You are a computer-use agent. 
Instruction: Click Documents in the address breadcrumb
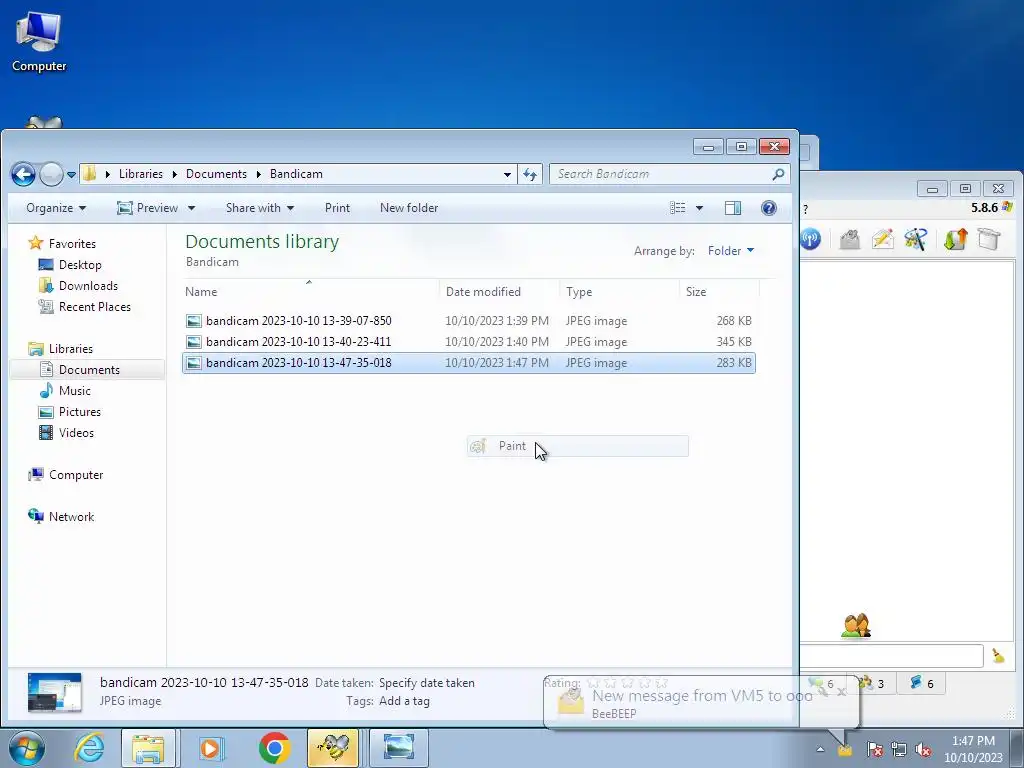point(216,174)
